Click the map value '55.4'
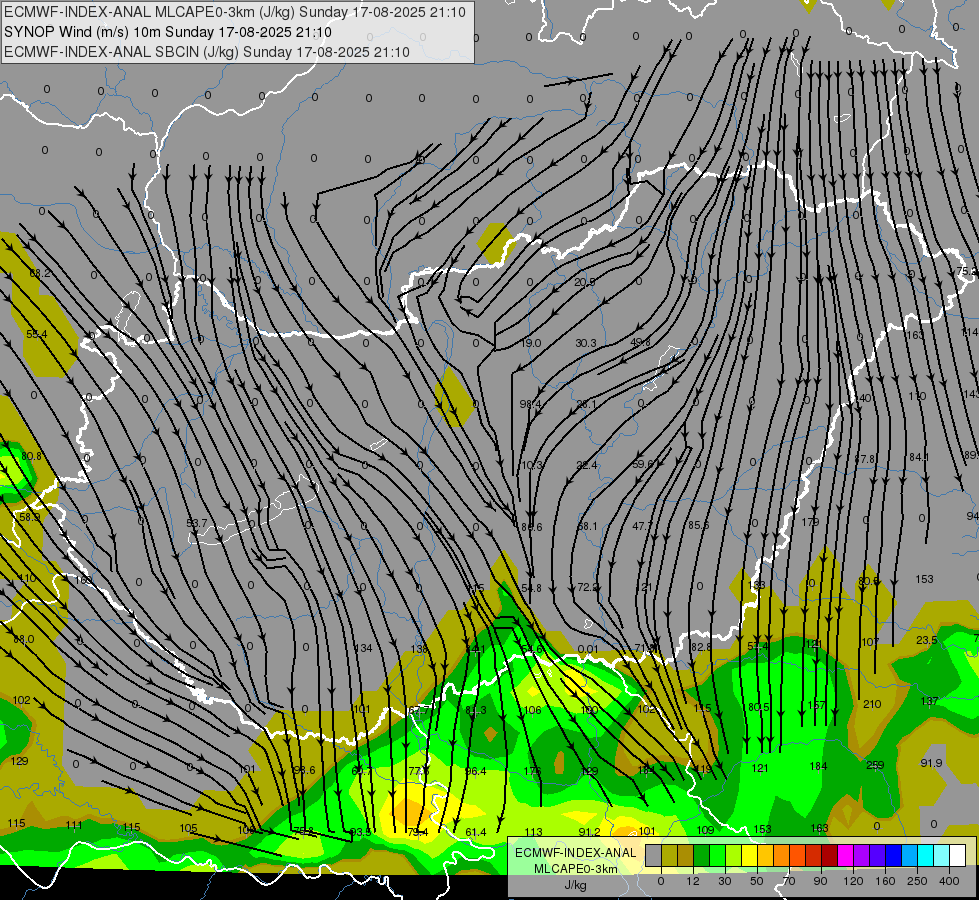Viewport: 979px width, 900px height. point(37,334)
